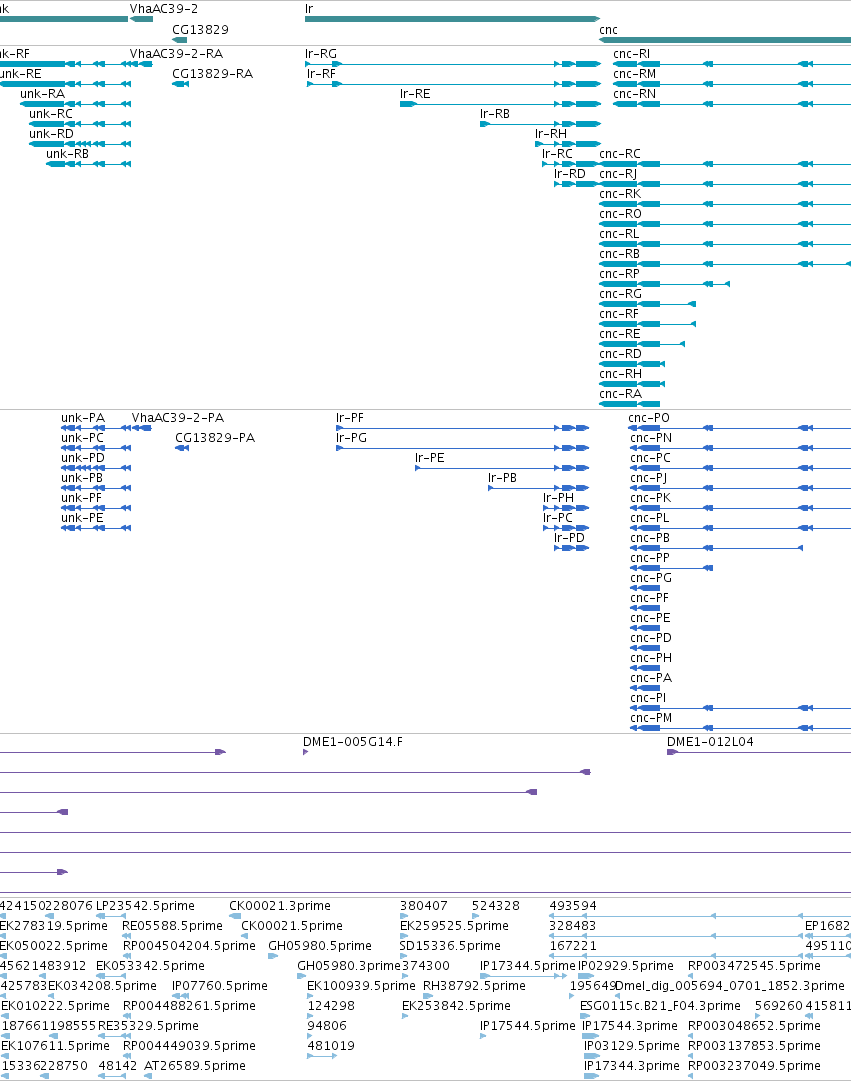This screenshot has height=1081, width=851.
Task: Select EST IP07760.5prime
Action: [x=220, y=986]
